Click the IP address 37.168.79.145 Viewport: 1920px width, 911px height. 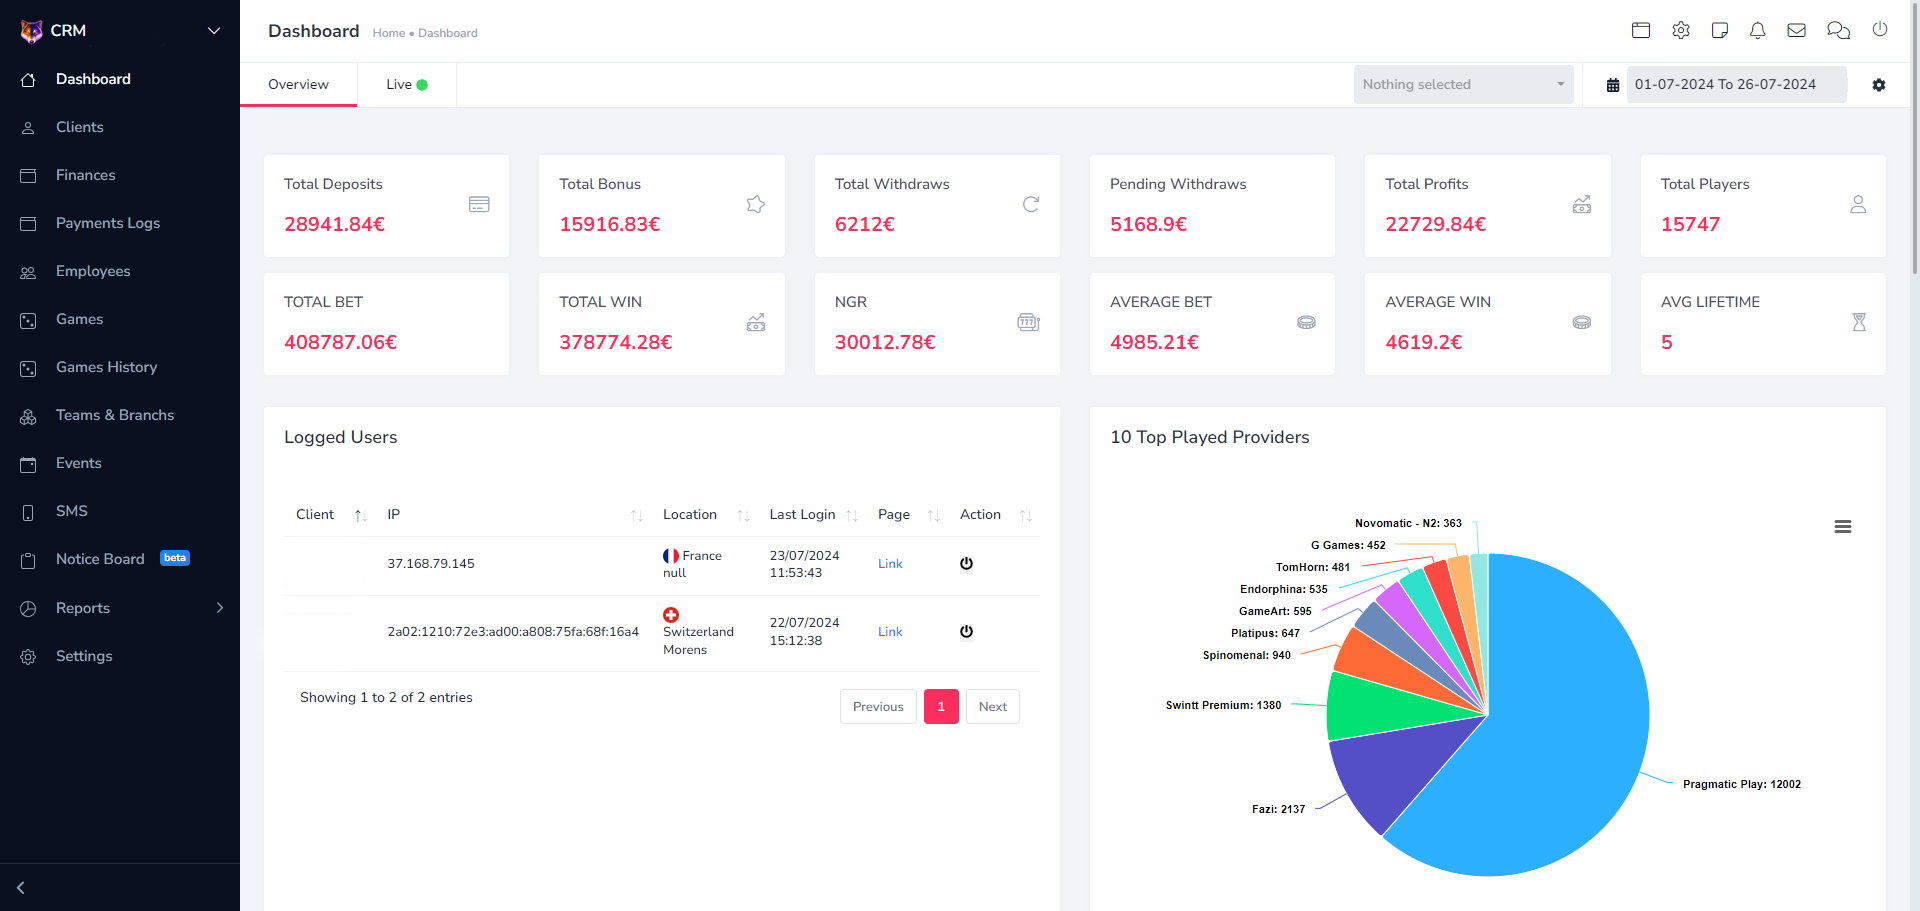431,564
